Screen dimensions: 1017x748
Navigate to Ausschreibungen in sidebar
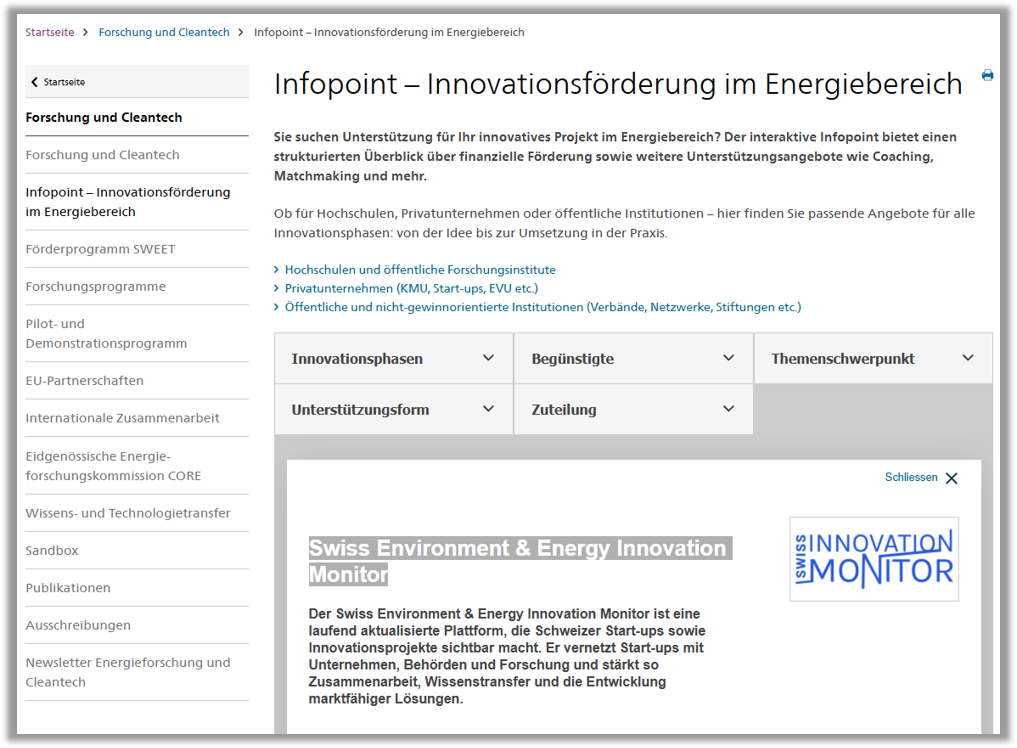[x=78, y=625]
